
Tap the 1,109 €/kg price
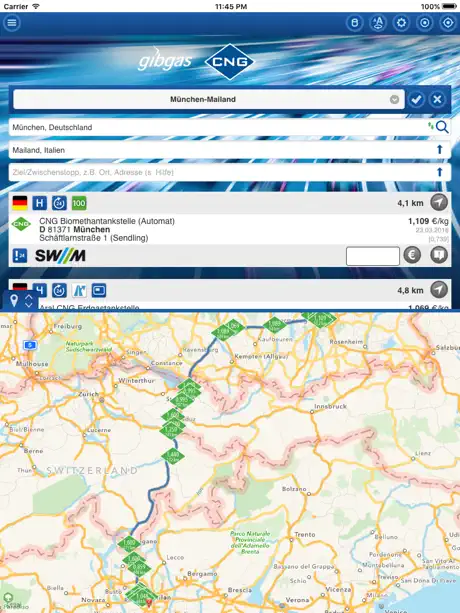[428, 221]
